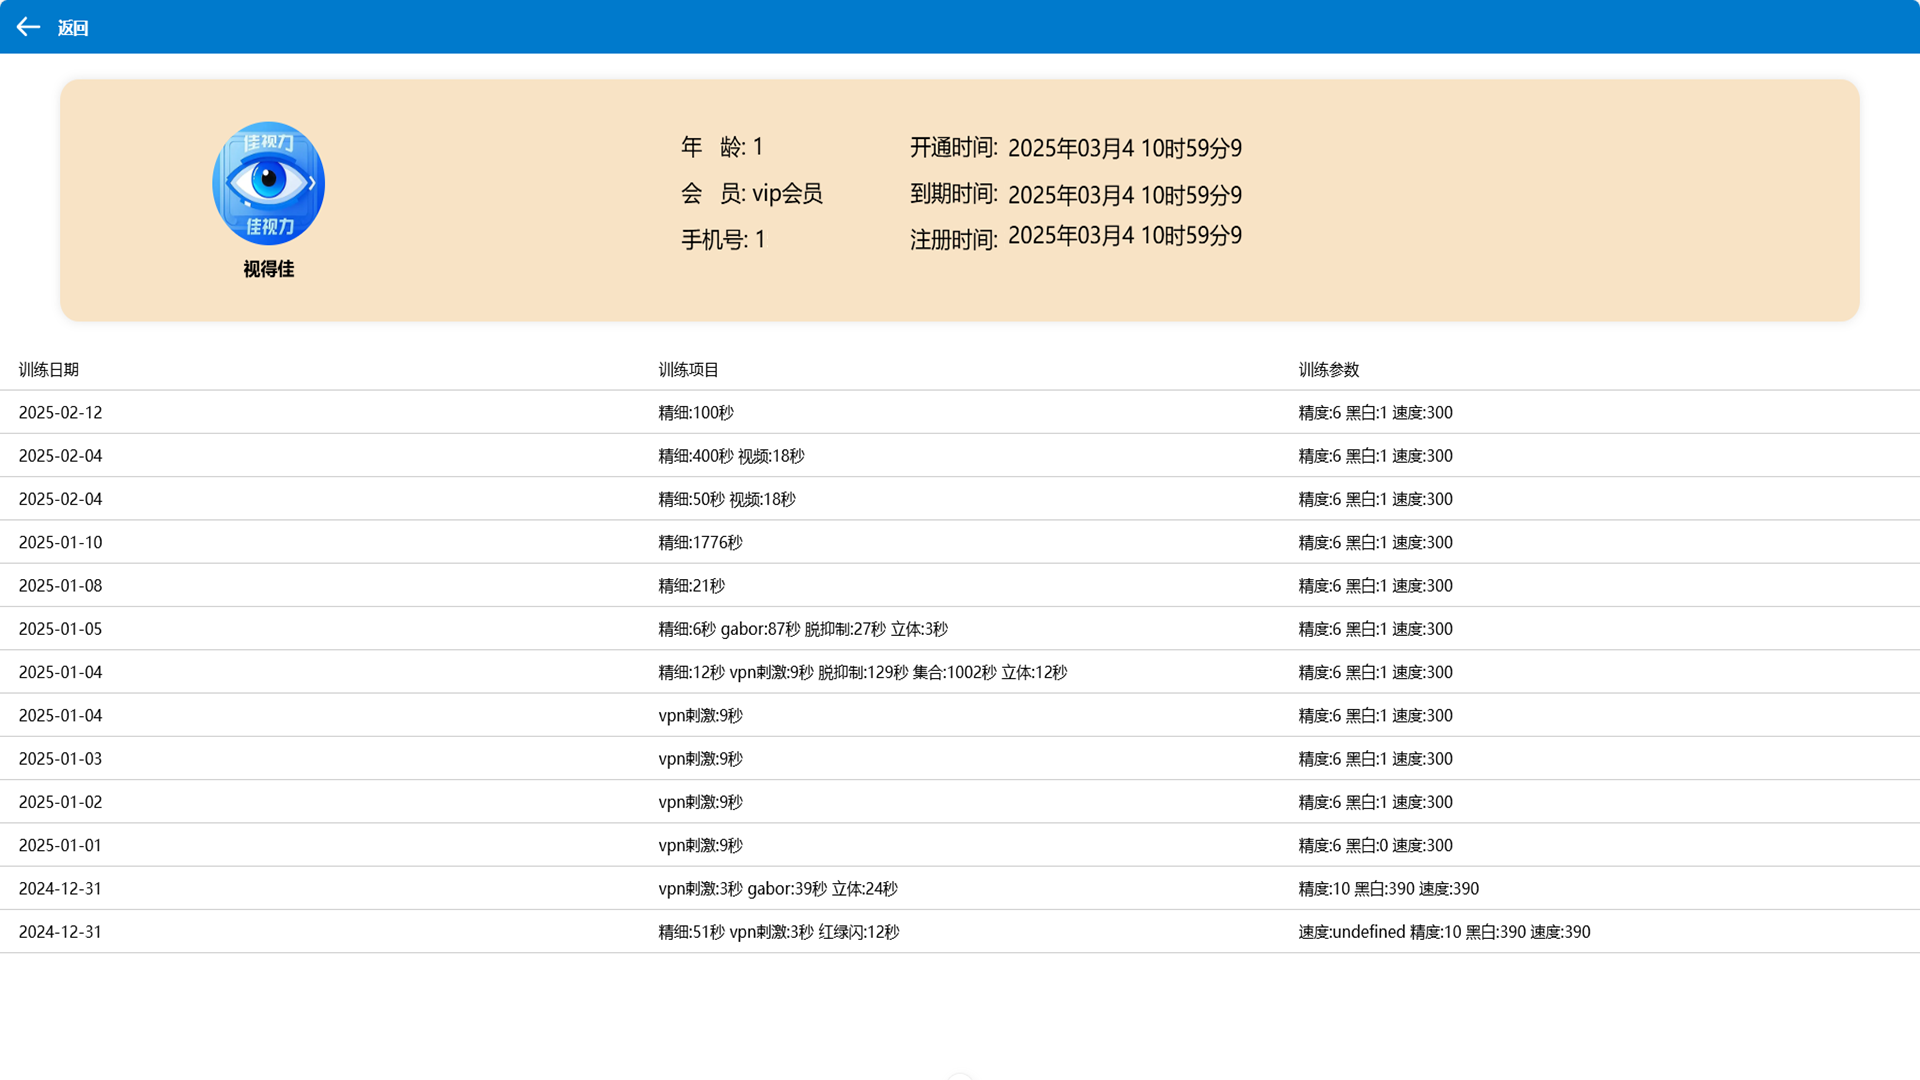Viewport: 1920px width, 1080px height.
Task: Click the 手机号 value showing 1
Action: 762,239
